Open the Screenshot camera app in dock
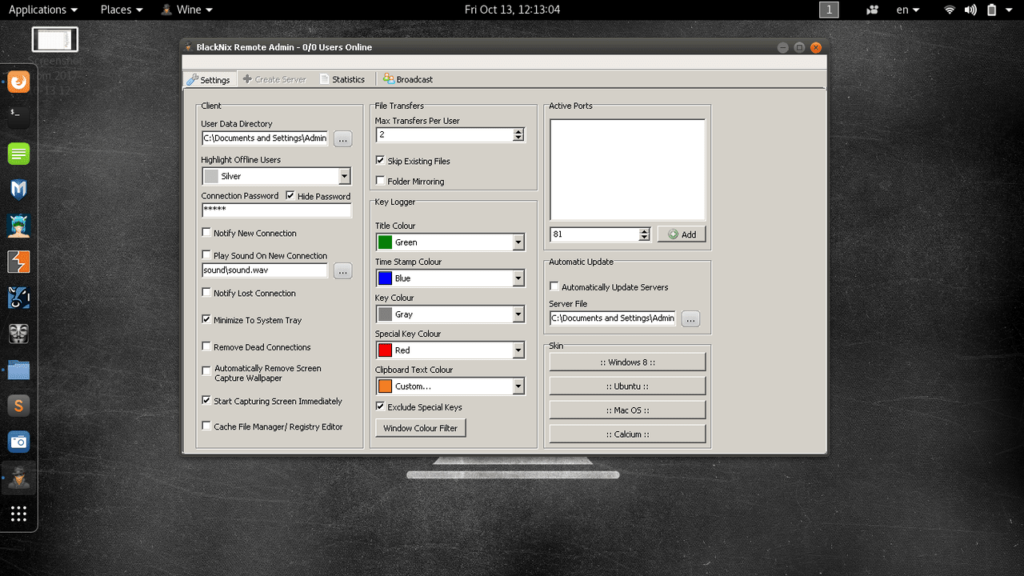 coord(19,442)
